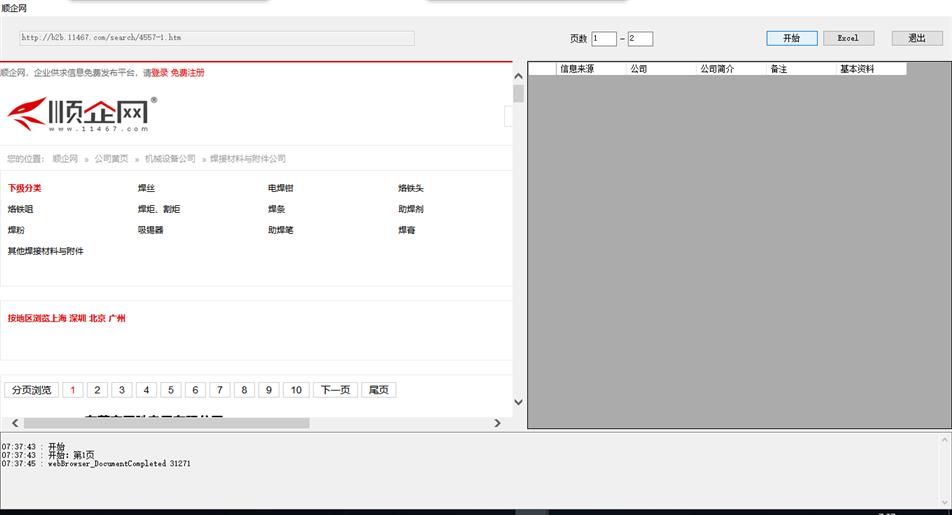Click the log line webBrowser_DocumentCompleted

(96, 463)
